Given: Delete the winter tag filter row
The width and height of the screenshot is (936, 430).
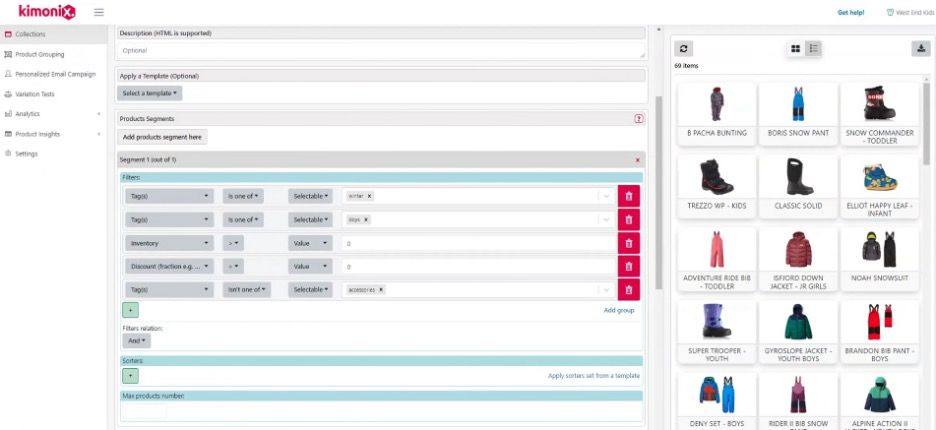Looking at the screenshot, I should coord(629,196).
